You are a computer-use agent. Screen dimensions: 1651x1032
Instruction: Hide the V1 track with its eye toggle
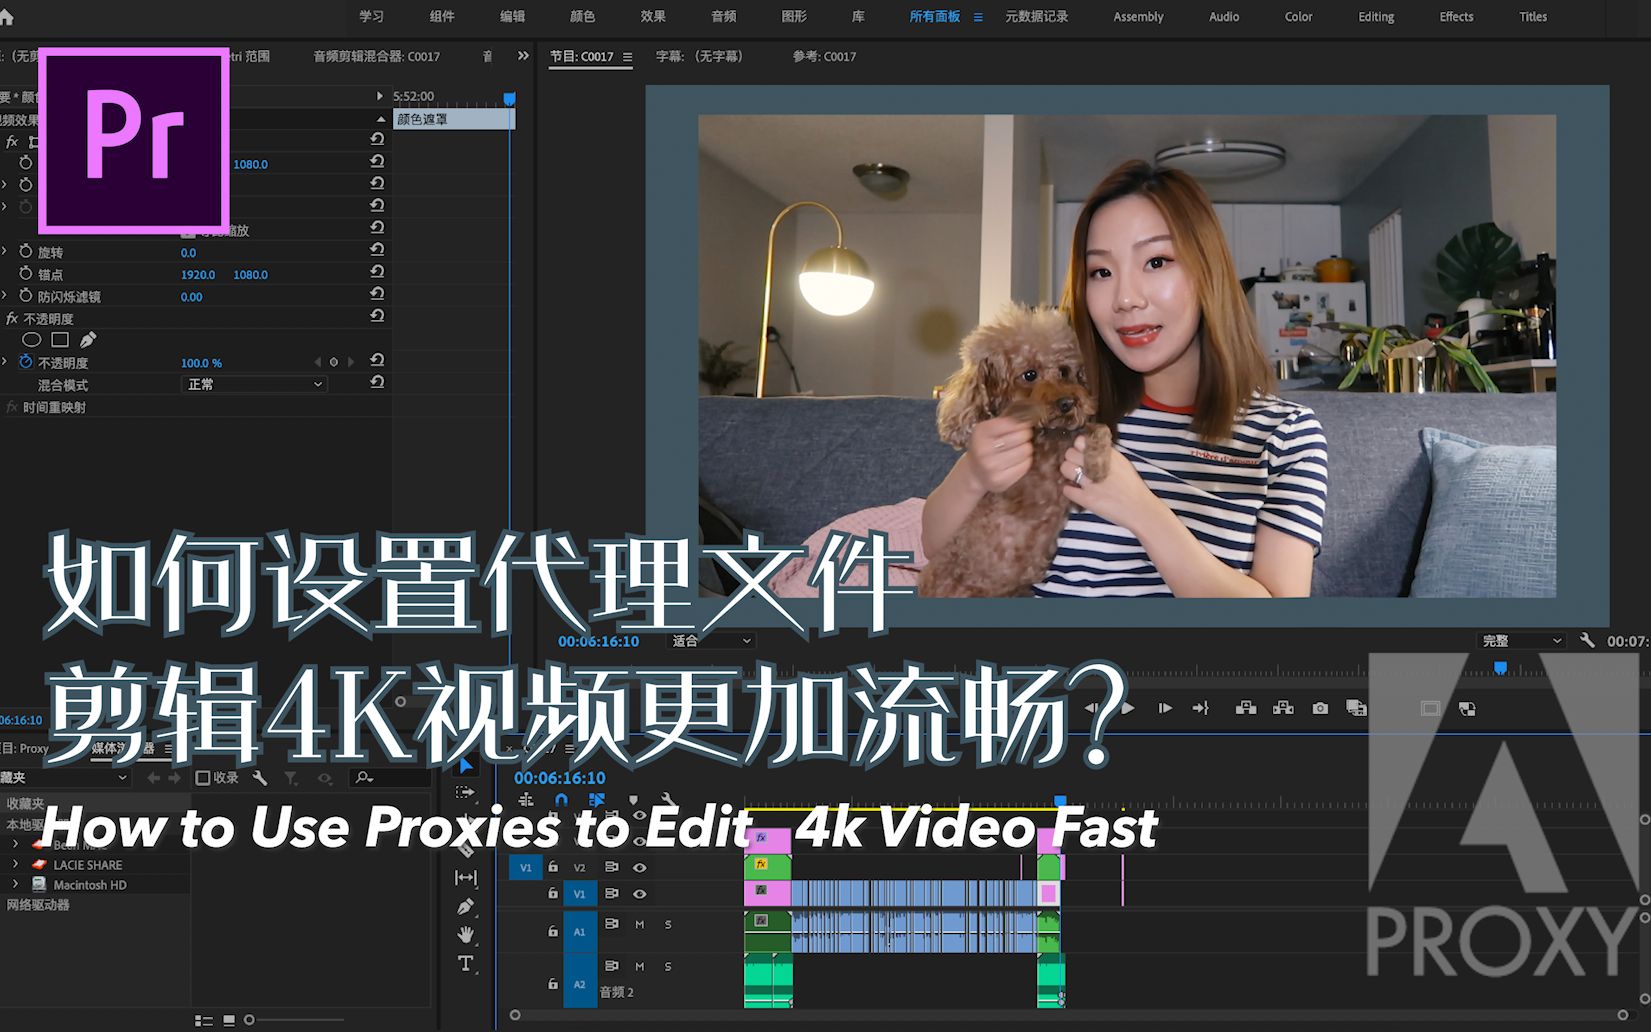coord(639,895)
